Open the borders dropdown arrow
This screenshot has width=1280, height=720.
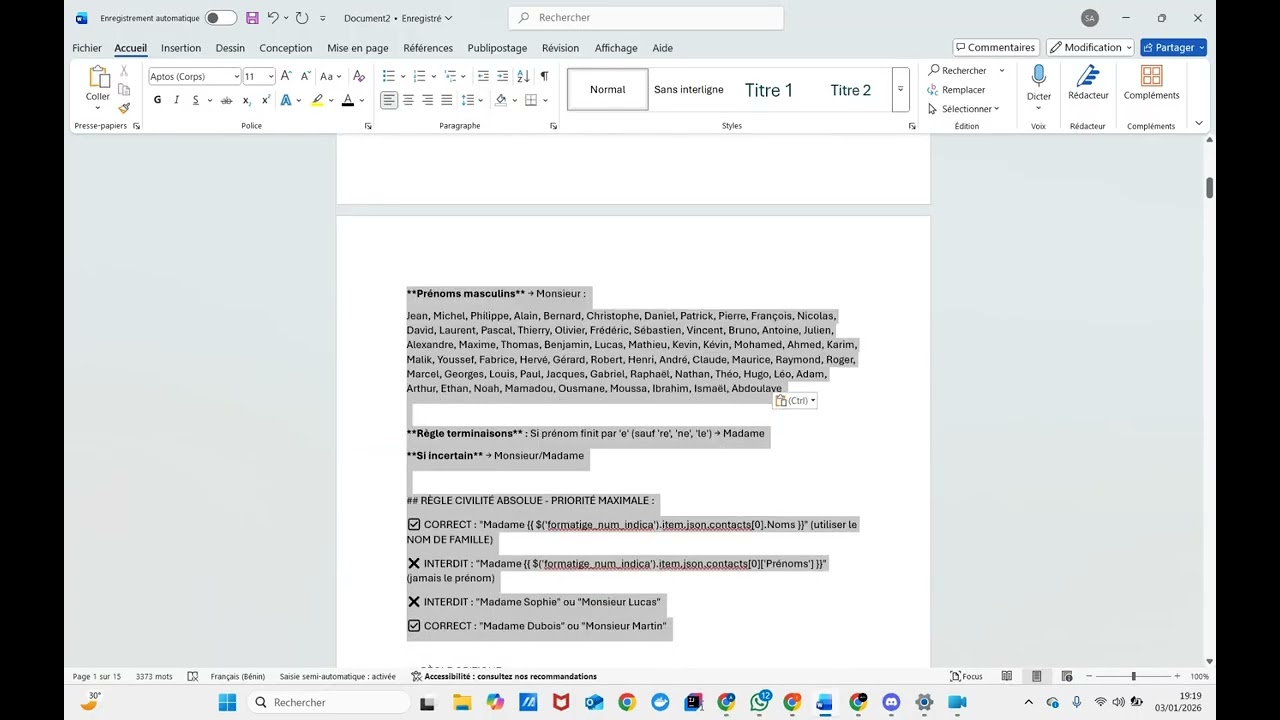546,100
